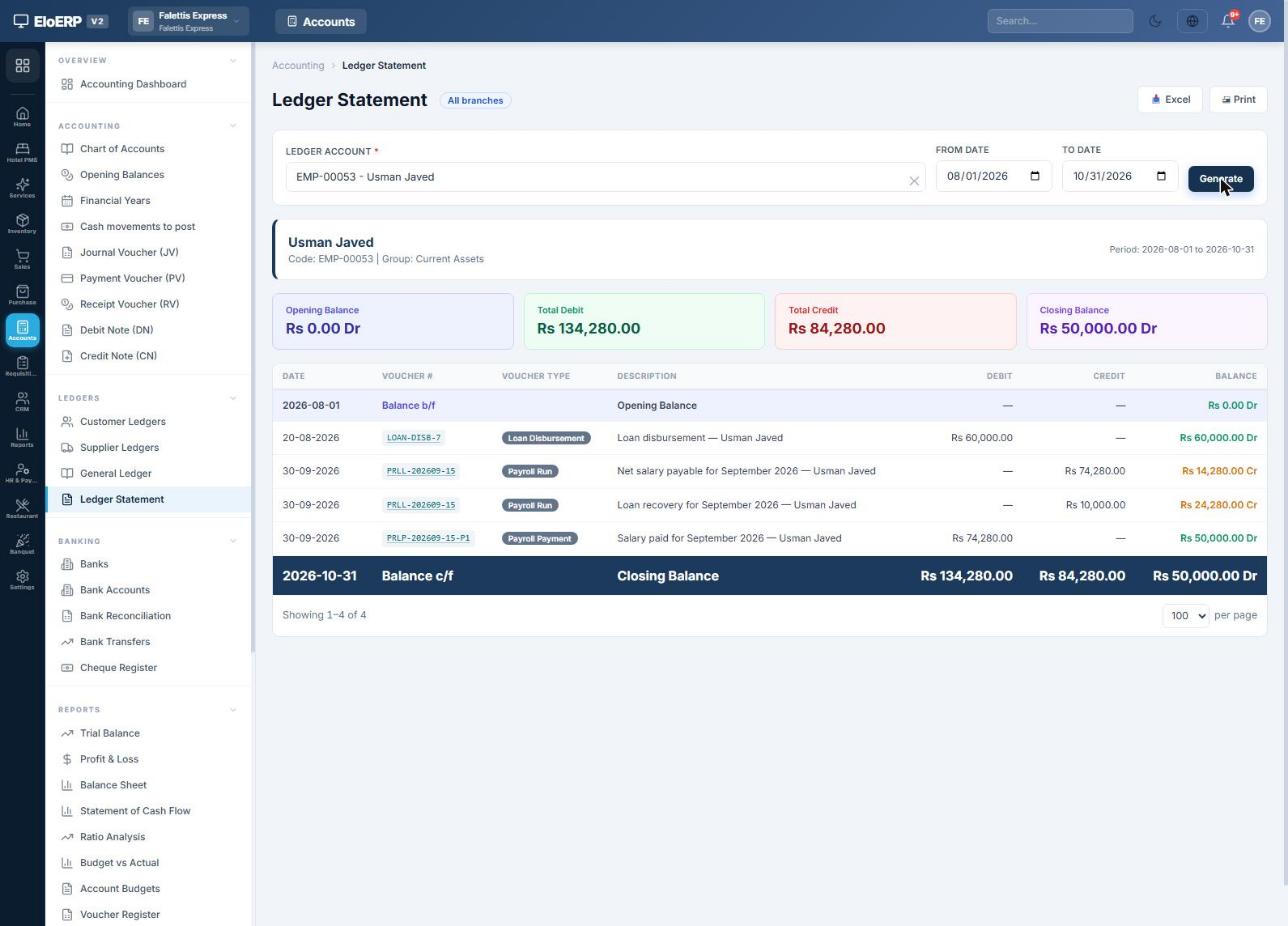This screenshot has height=926, width=1288.
Task: Open the language globe icon
Action: click(1192, 21)
